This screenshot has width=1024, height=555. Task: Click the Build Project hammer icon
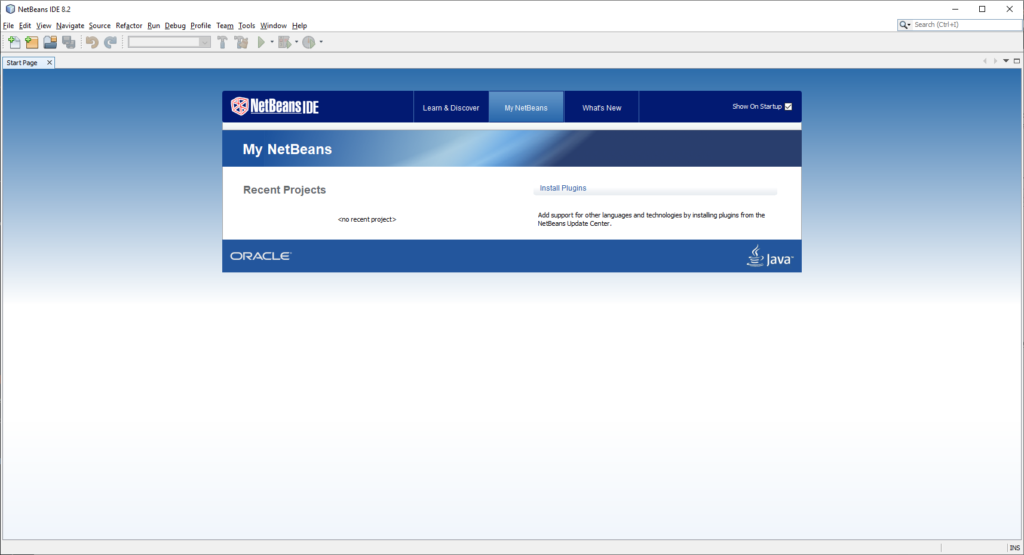tap(223, 42)
